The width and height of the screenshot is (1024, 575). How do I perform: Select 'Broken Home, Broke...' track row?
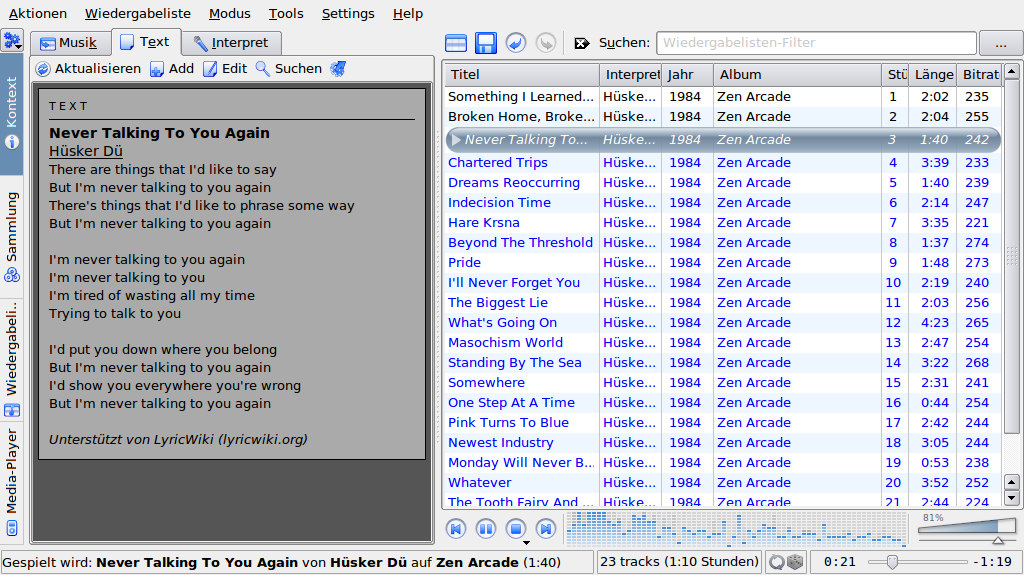coord(723,116)
